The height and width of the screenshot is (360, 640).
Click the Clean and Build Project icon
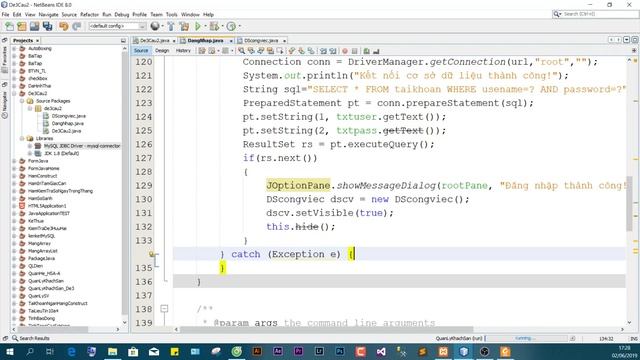pos(184,26)
